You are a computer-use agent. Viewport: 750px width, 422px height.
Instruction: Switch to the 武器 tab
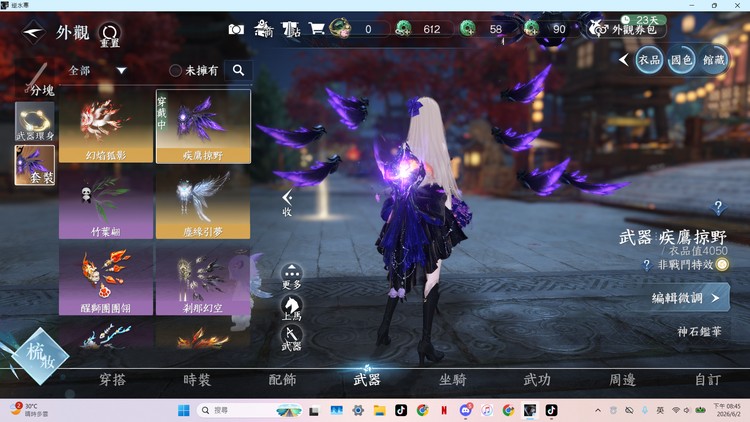[x=367, y=380]
